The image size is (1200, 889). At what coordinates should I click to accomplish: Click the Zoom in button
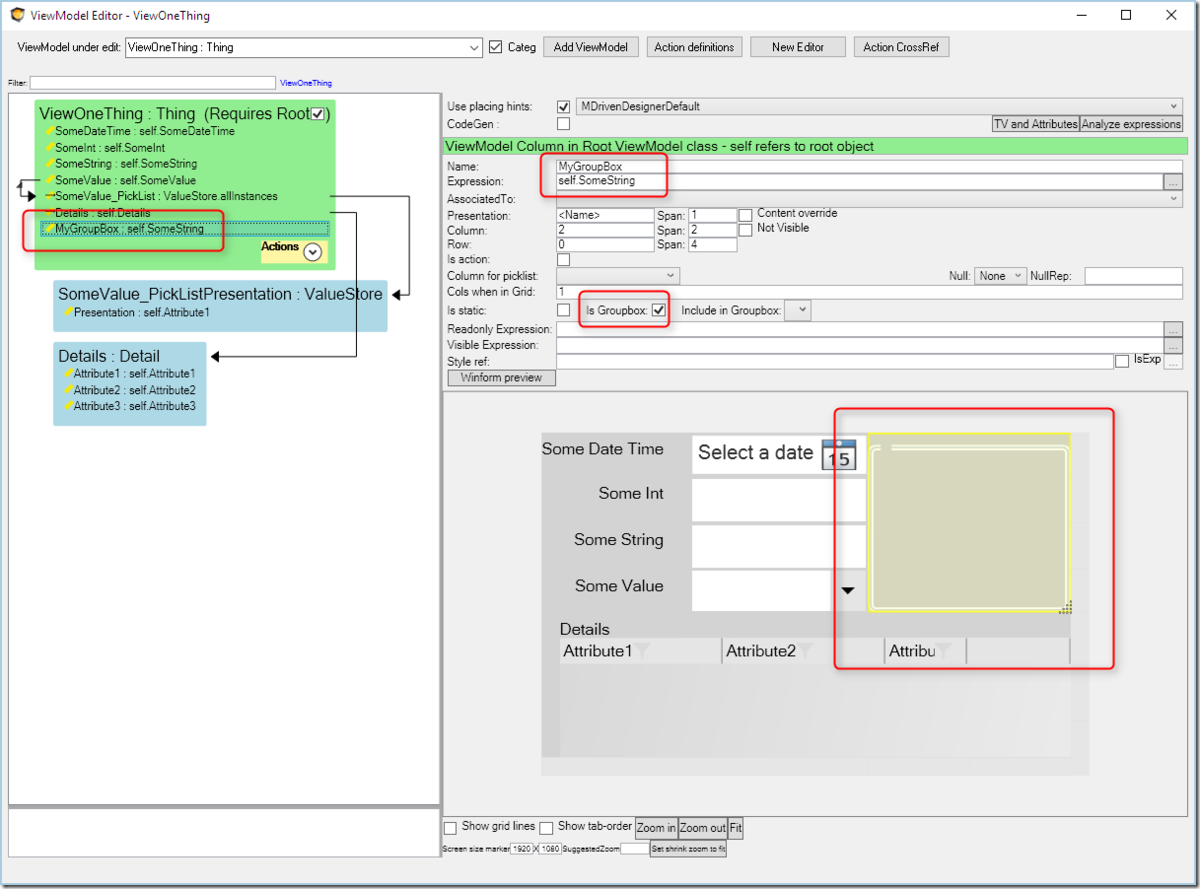coord(656,828)
